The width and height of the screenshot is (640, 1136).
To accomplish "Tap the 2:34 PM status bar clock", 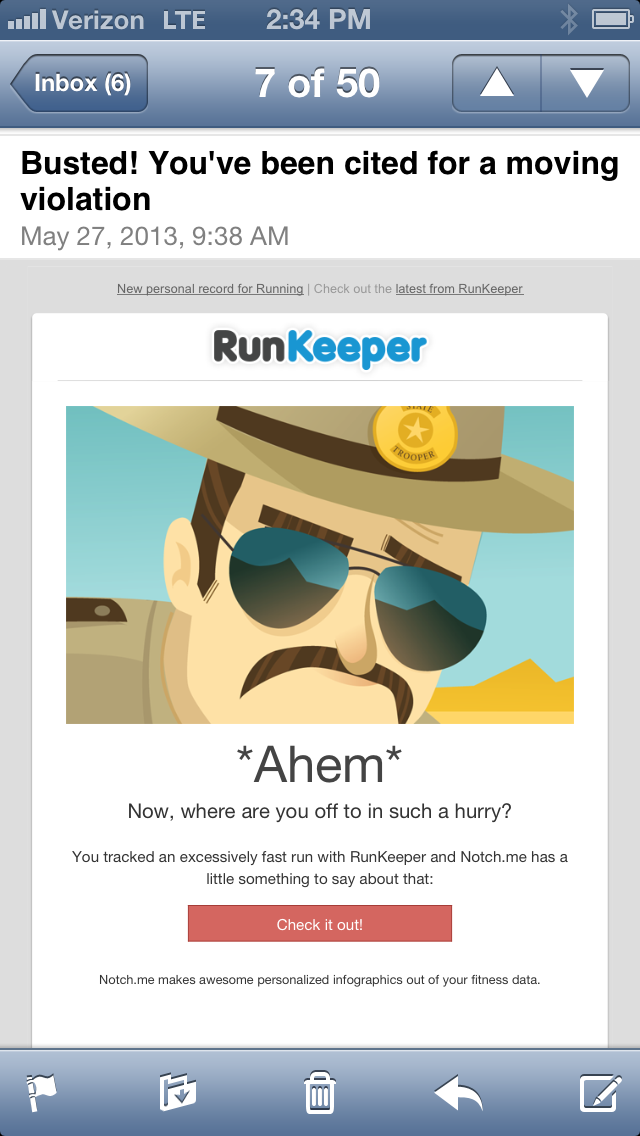I will coord(318,20).
